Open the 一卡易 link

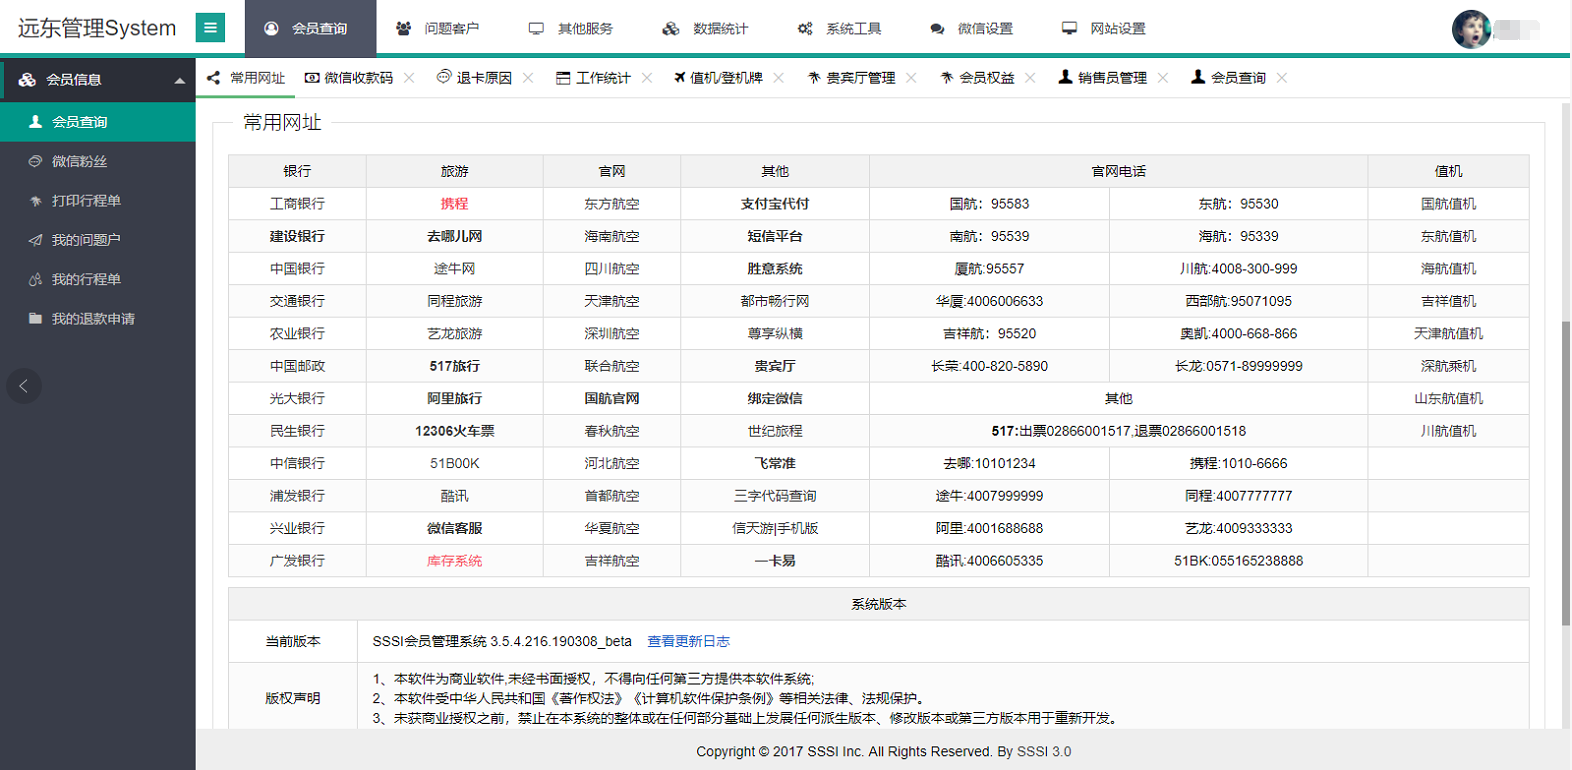(x=775, y=561)
